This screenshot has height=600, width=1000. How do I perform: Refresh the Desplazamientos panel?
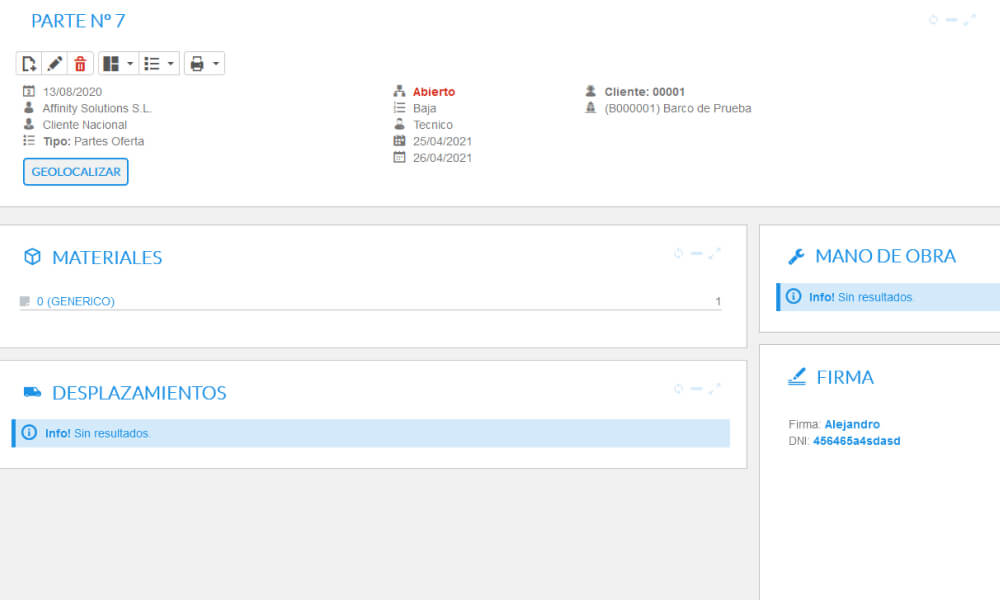point(679,388)
